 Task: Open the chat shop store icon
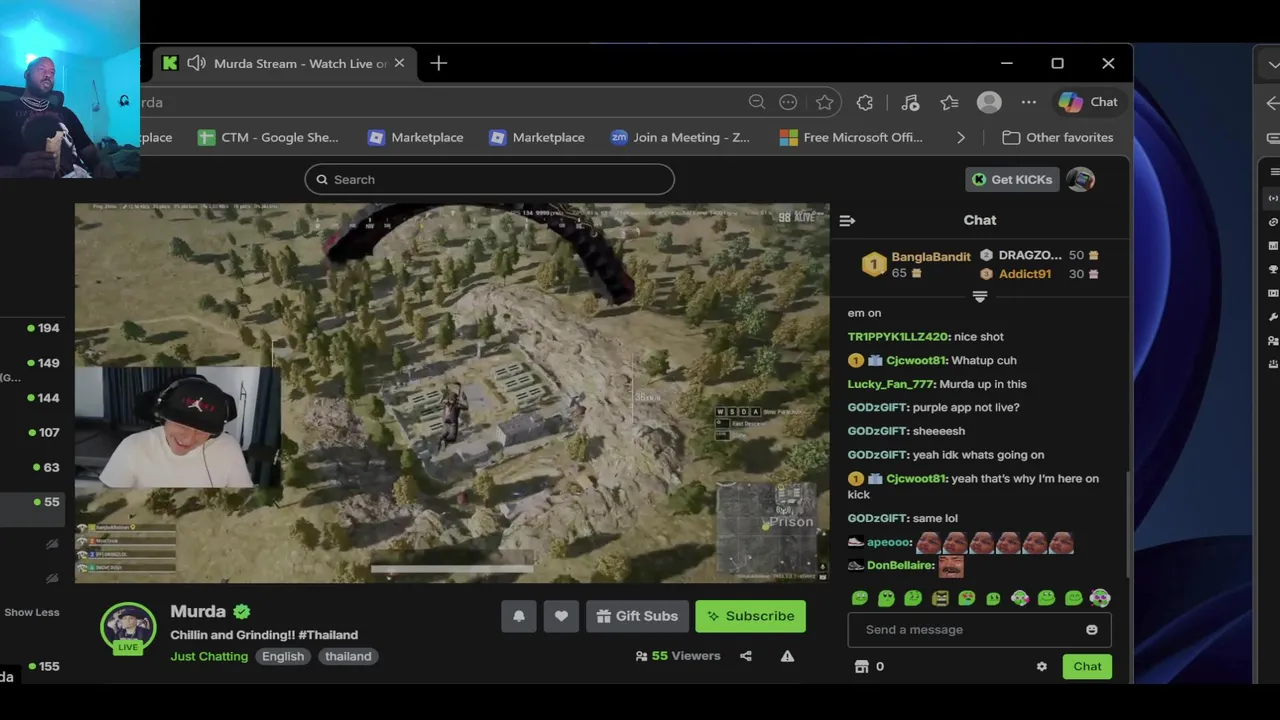pyautogui.click(x=861, y=667)
